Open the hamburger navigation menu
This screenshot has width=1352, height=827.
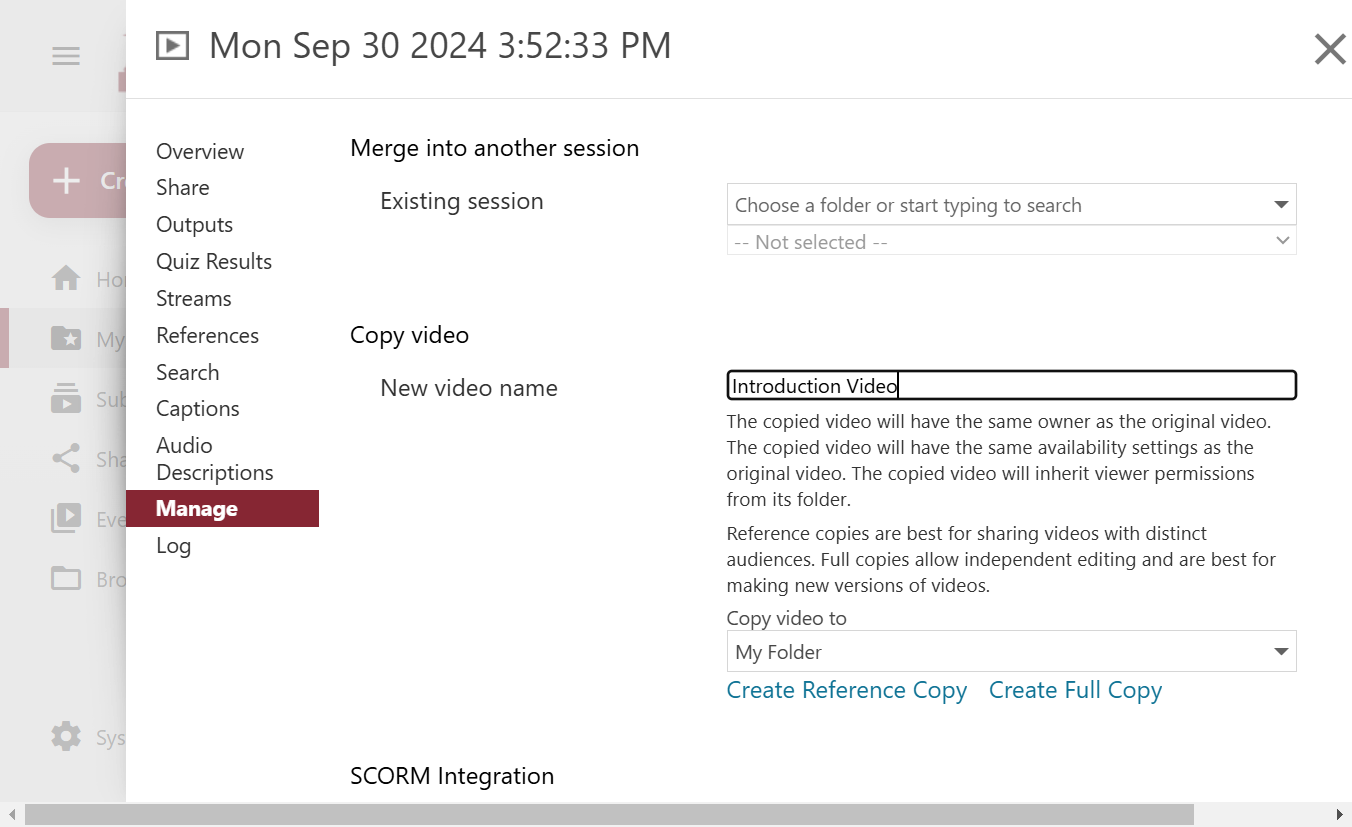(66, 56)
